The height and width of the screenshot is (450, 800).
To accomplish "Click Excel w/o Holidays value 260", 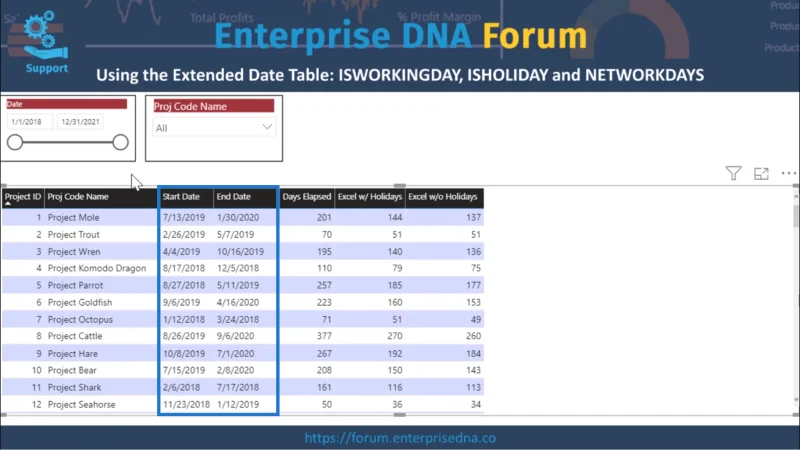I will coord(473,336).
